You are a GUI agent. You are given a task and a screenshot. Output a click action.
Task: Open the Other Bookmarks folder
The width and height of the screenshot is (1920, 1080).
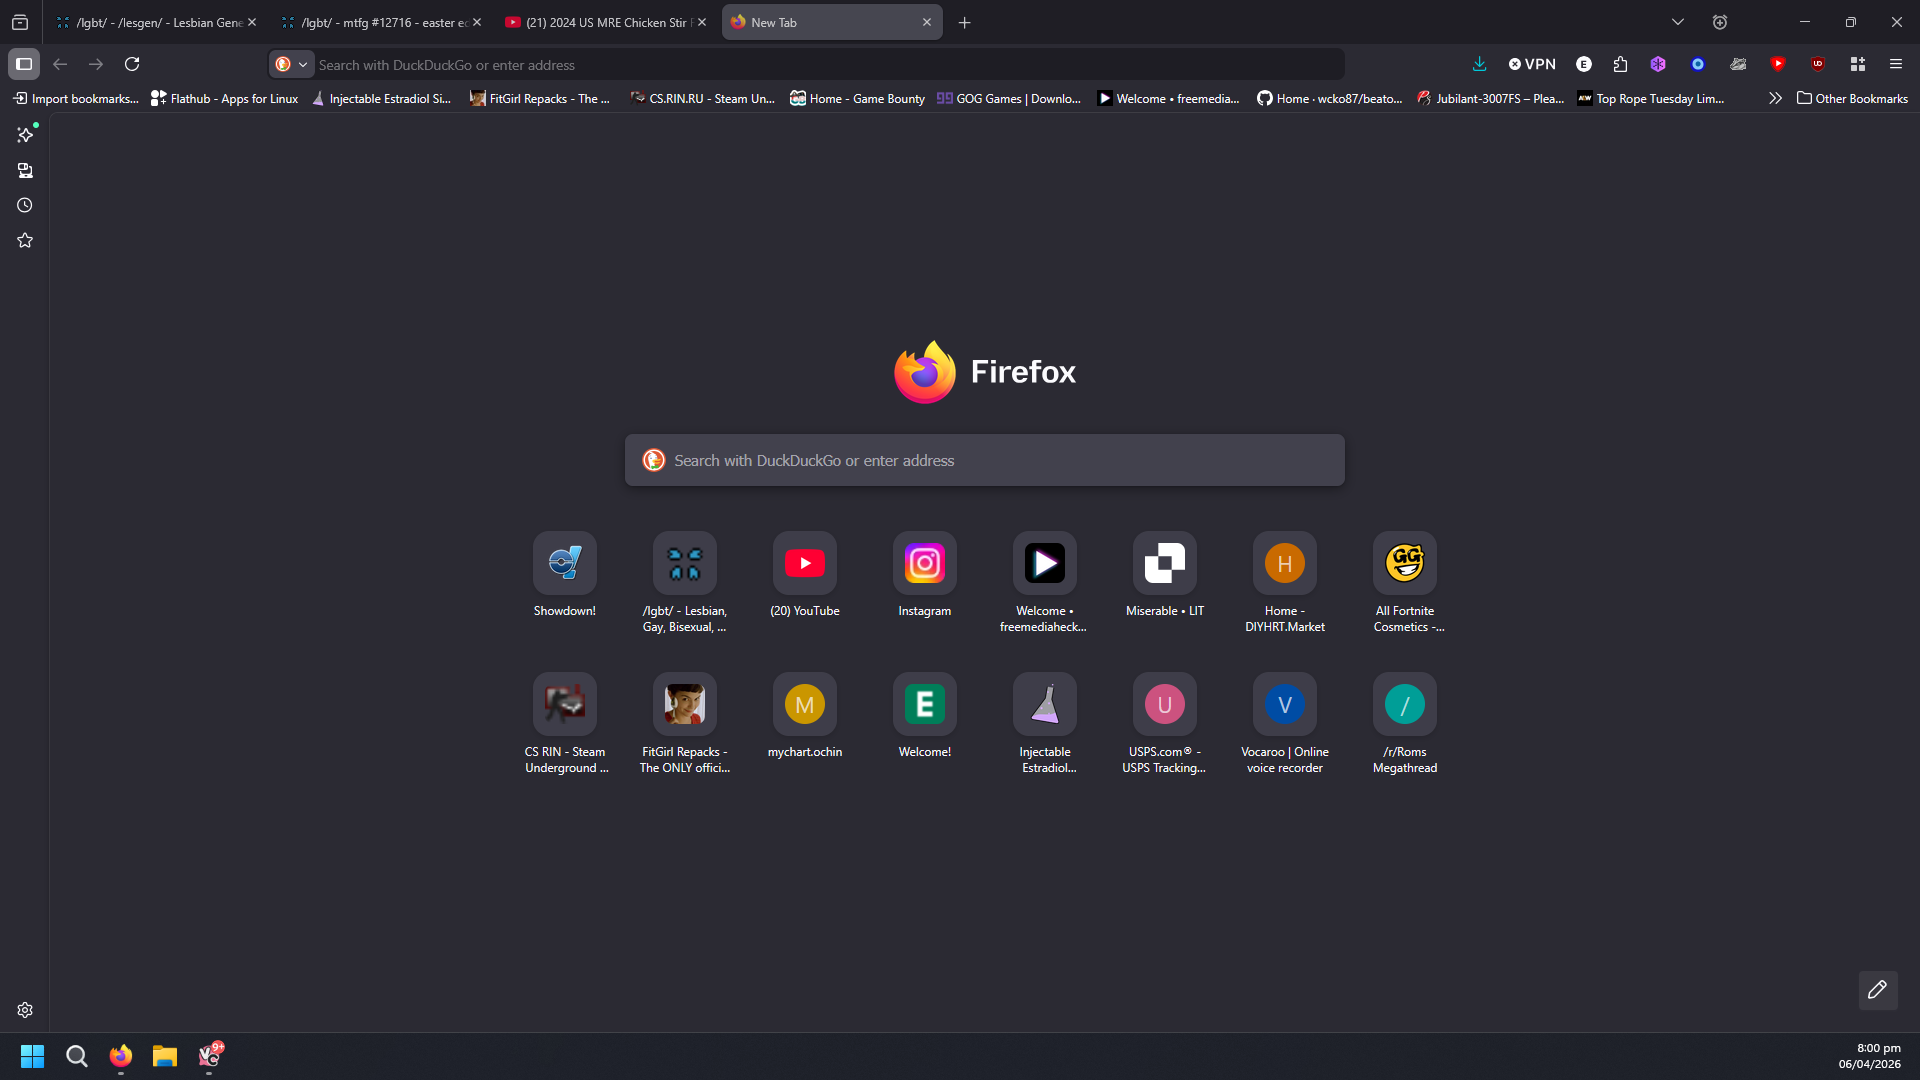click(1852, 98)
